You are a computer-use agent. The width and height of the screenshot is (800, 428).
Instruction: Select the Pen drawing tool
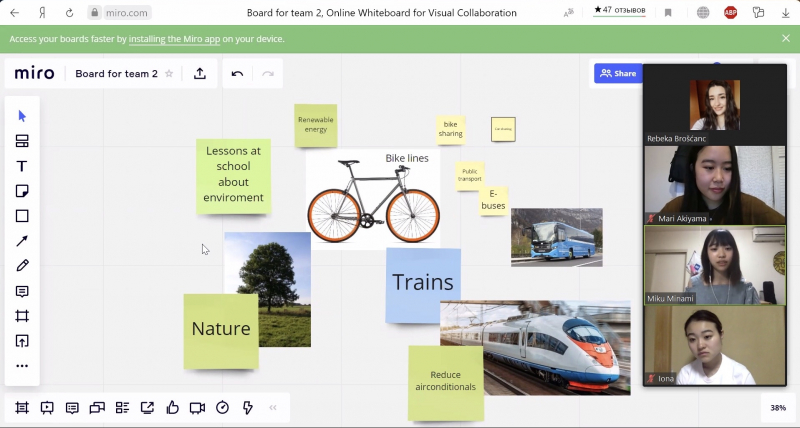coord(22,266)
